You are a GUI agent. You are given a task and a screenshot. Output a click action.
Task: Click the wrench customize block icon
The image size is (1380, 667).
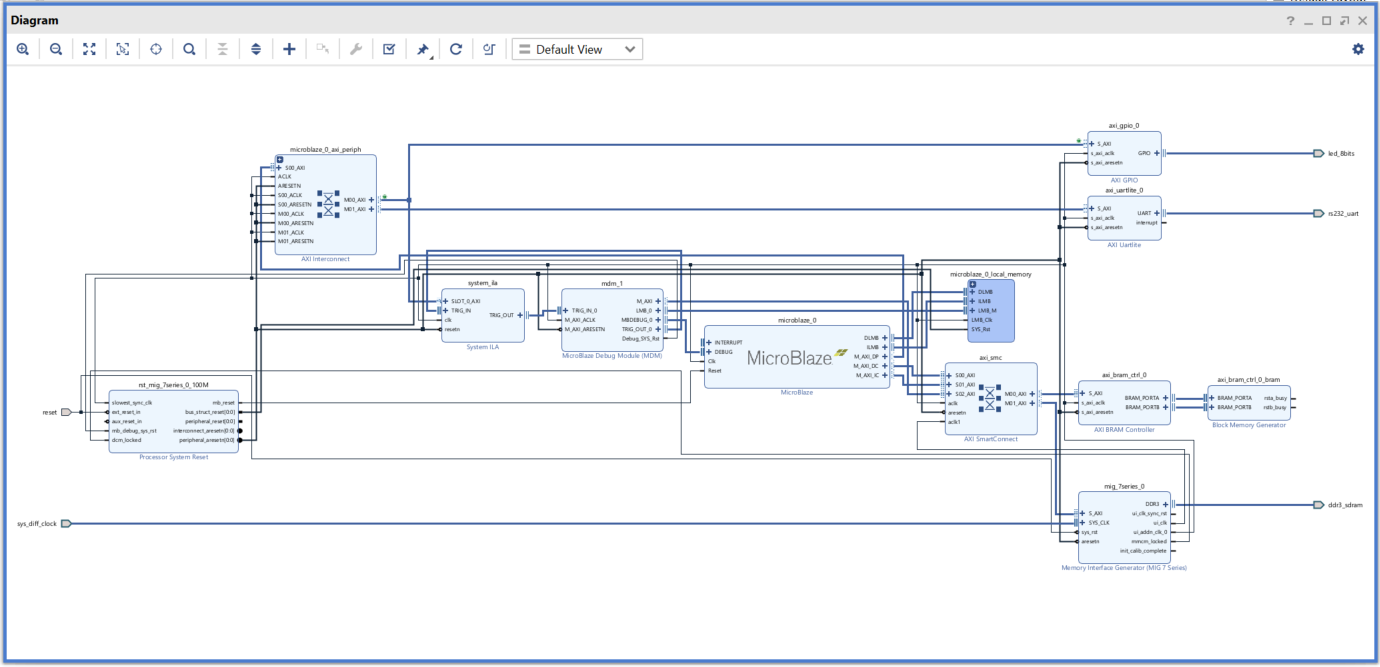point(355,49)
